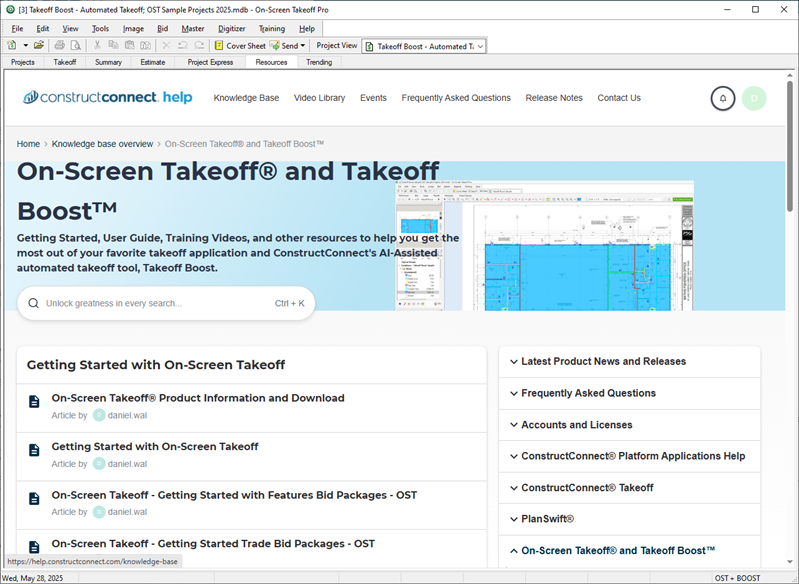Screen dimensions: 799x584
Task: Click the Print Preview toolbar icon
Action: (x=75, y=45)
